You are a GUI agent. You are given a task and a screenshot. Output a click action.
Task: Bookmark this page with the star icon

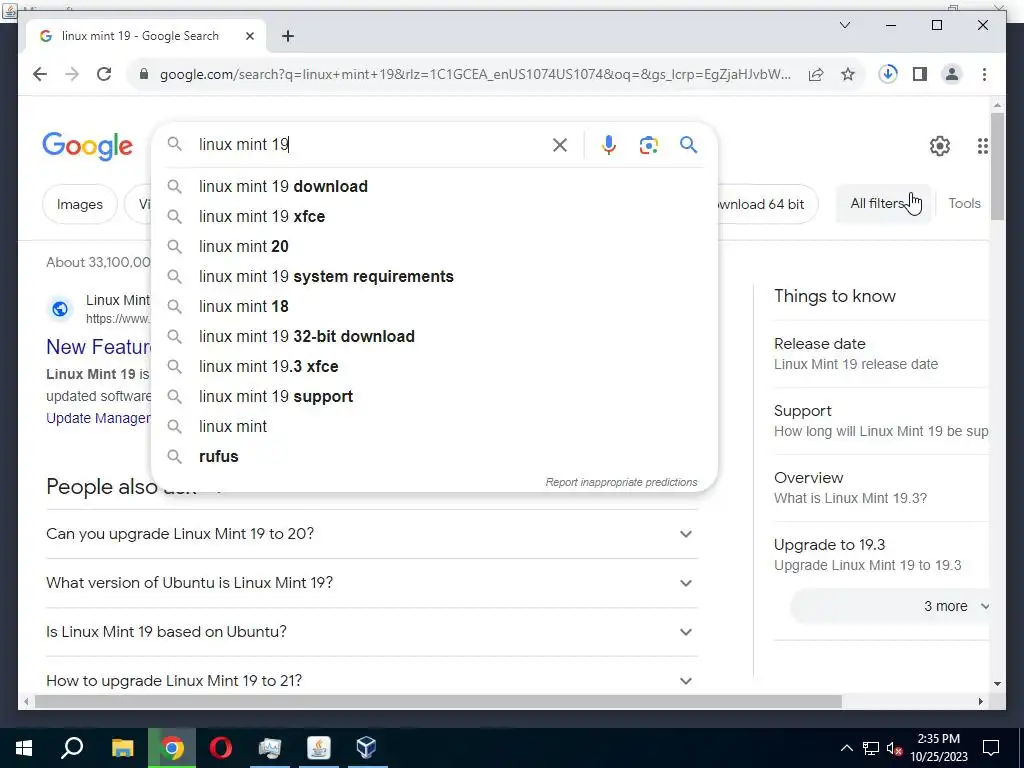848,74
